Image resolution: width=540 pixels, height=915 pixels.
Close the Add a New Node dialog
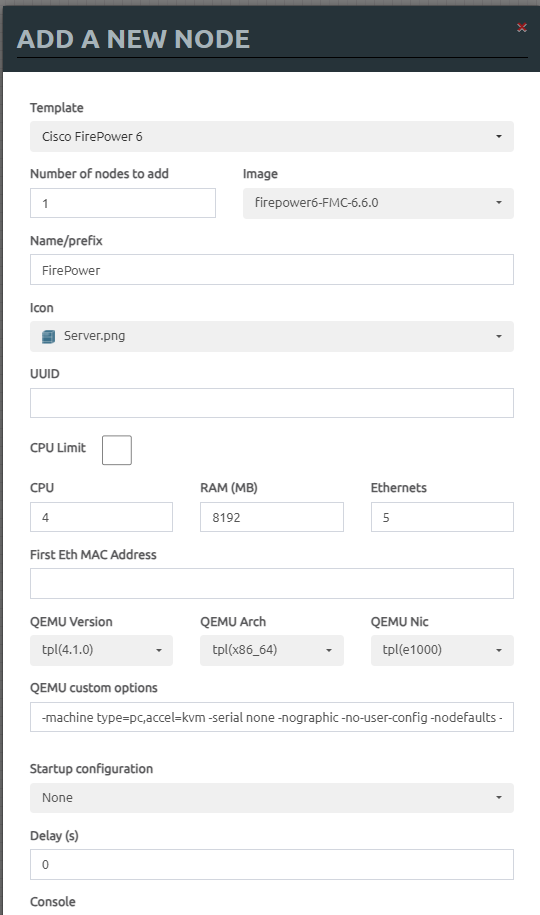point(522,27)
